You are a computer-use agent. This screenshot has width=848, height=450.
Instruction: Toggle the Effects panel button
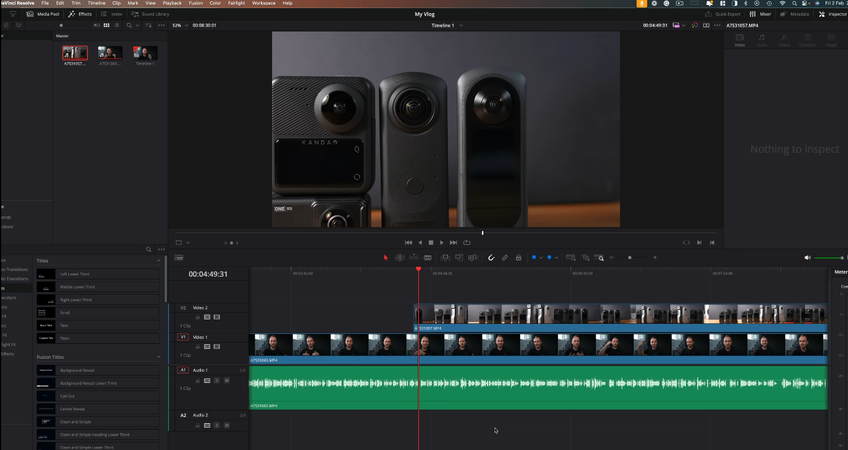(80, 14)
